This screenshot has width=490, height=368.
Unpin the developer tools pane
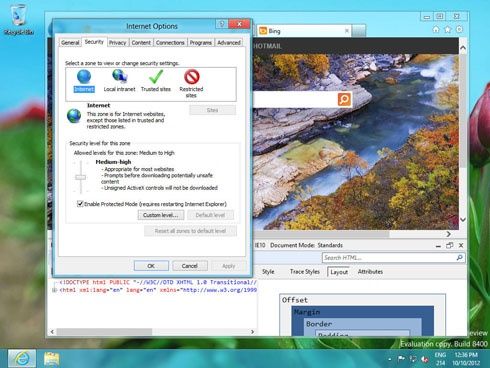pos(449,245)
